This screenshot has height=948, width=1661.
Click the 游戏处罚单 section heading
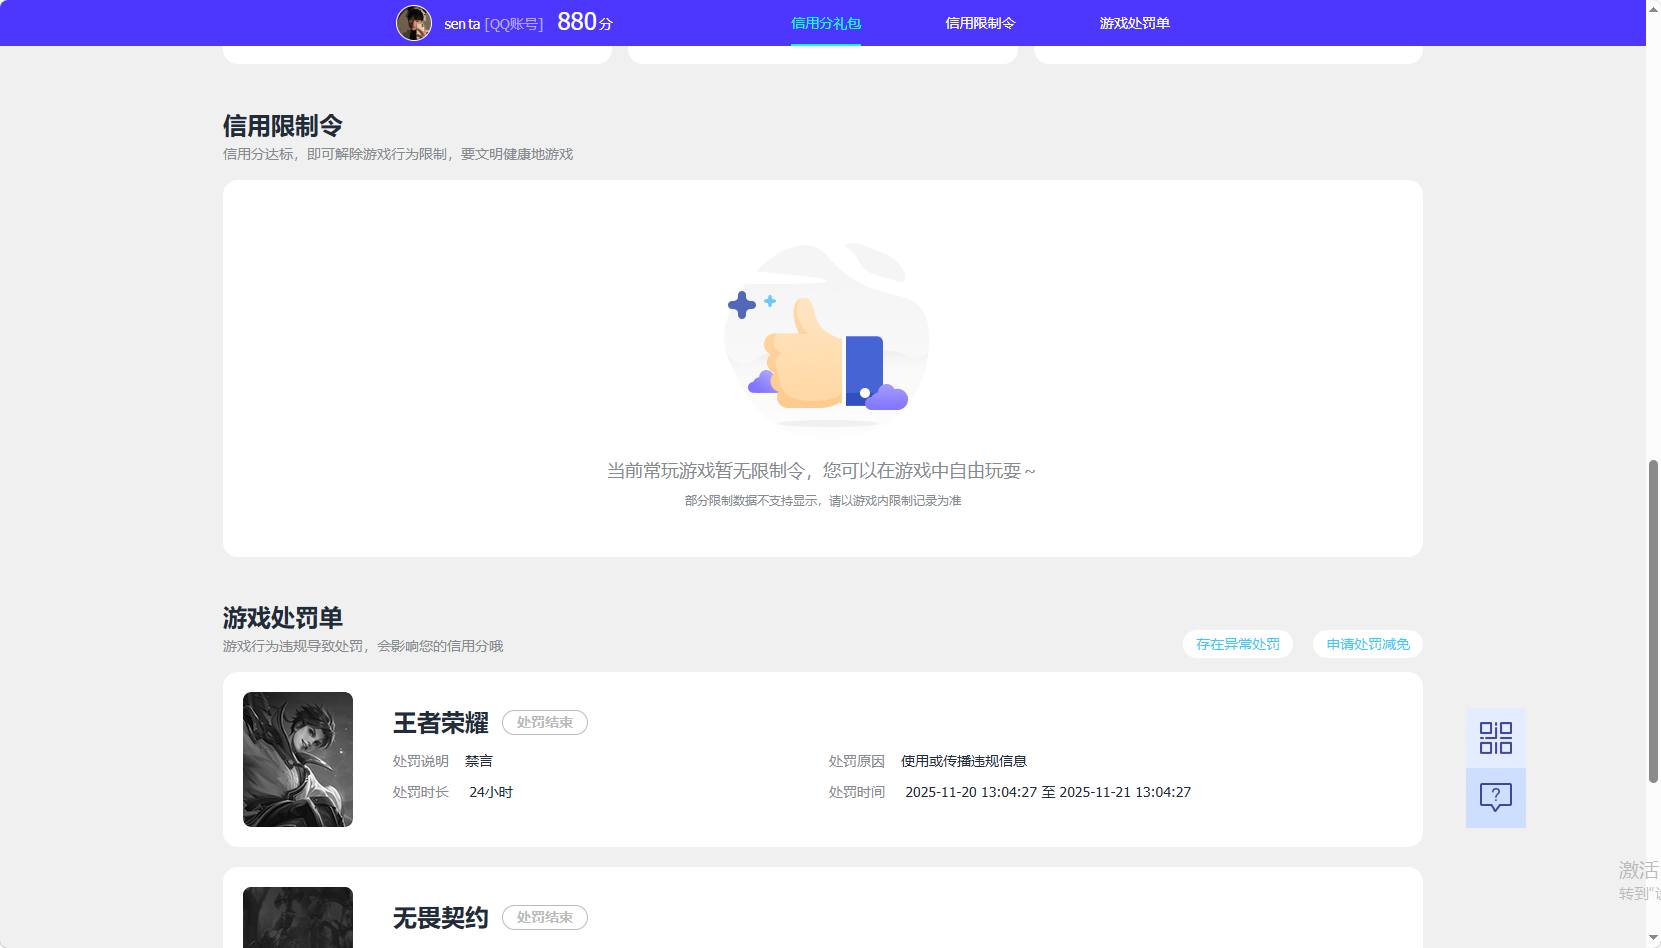(x=283, y=618)
